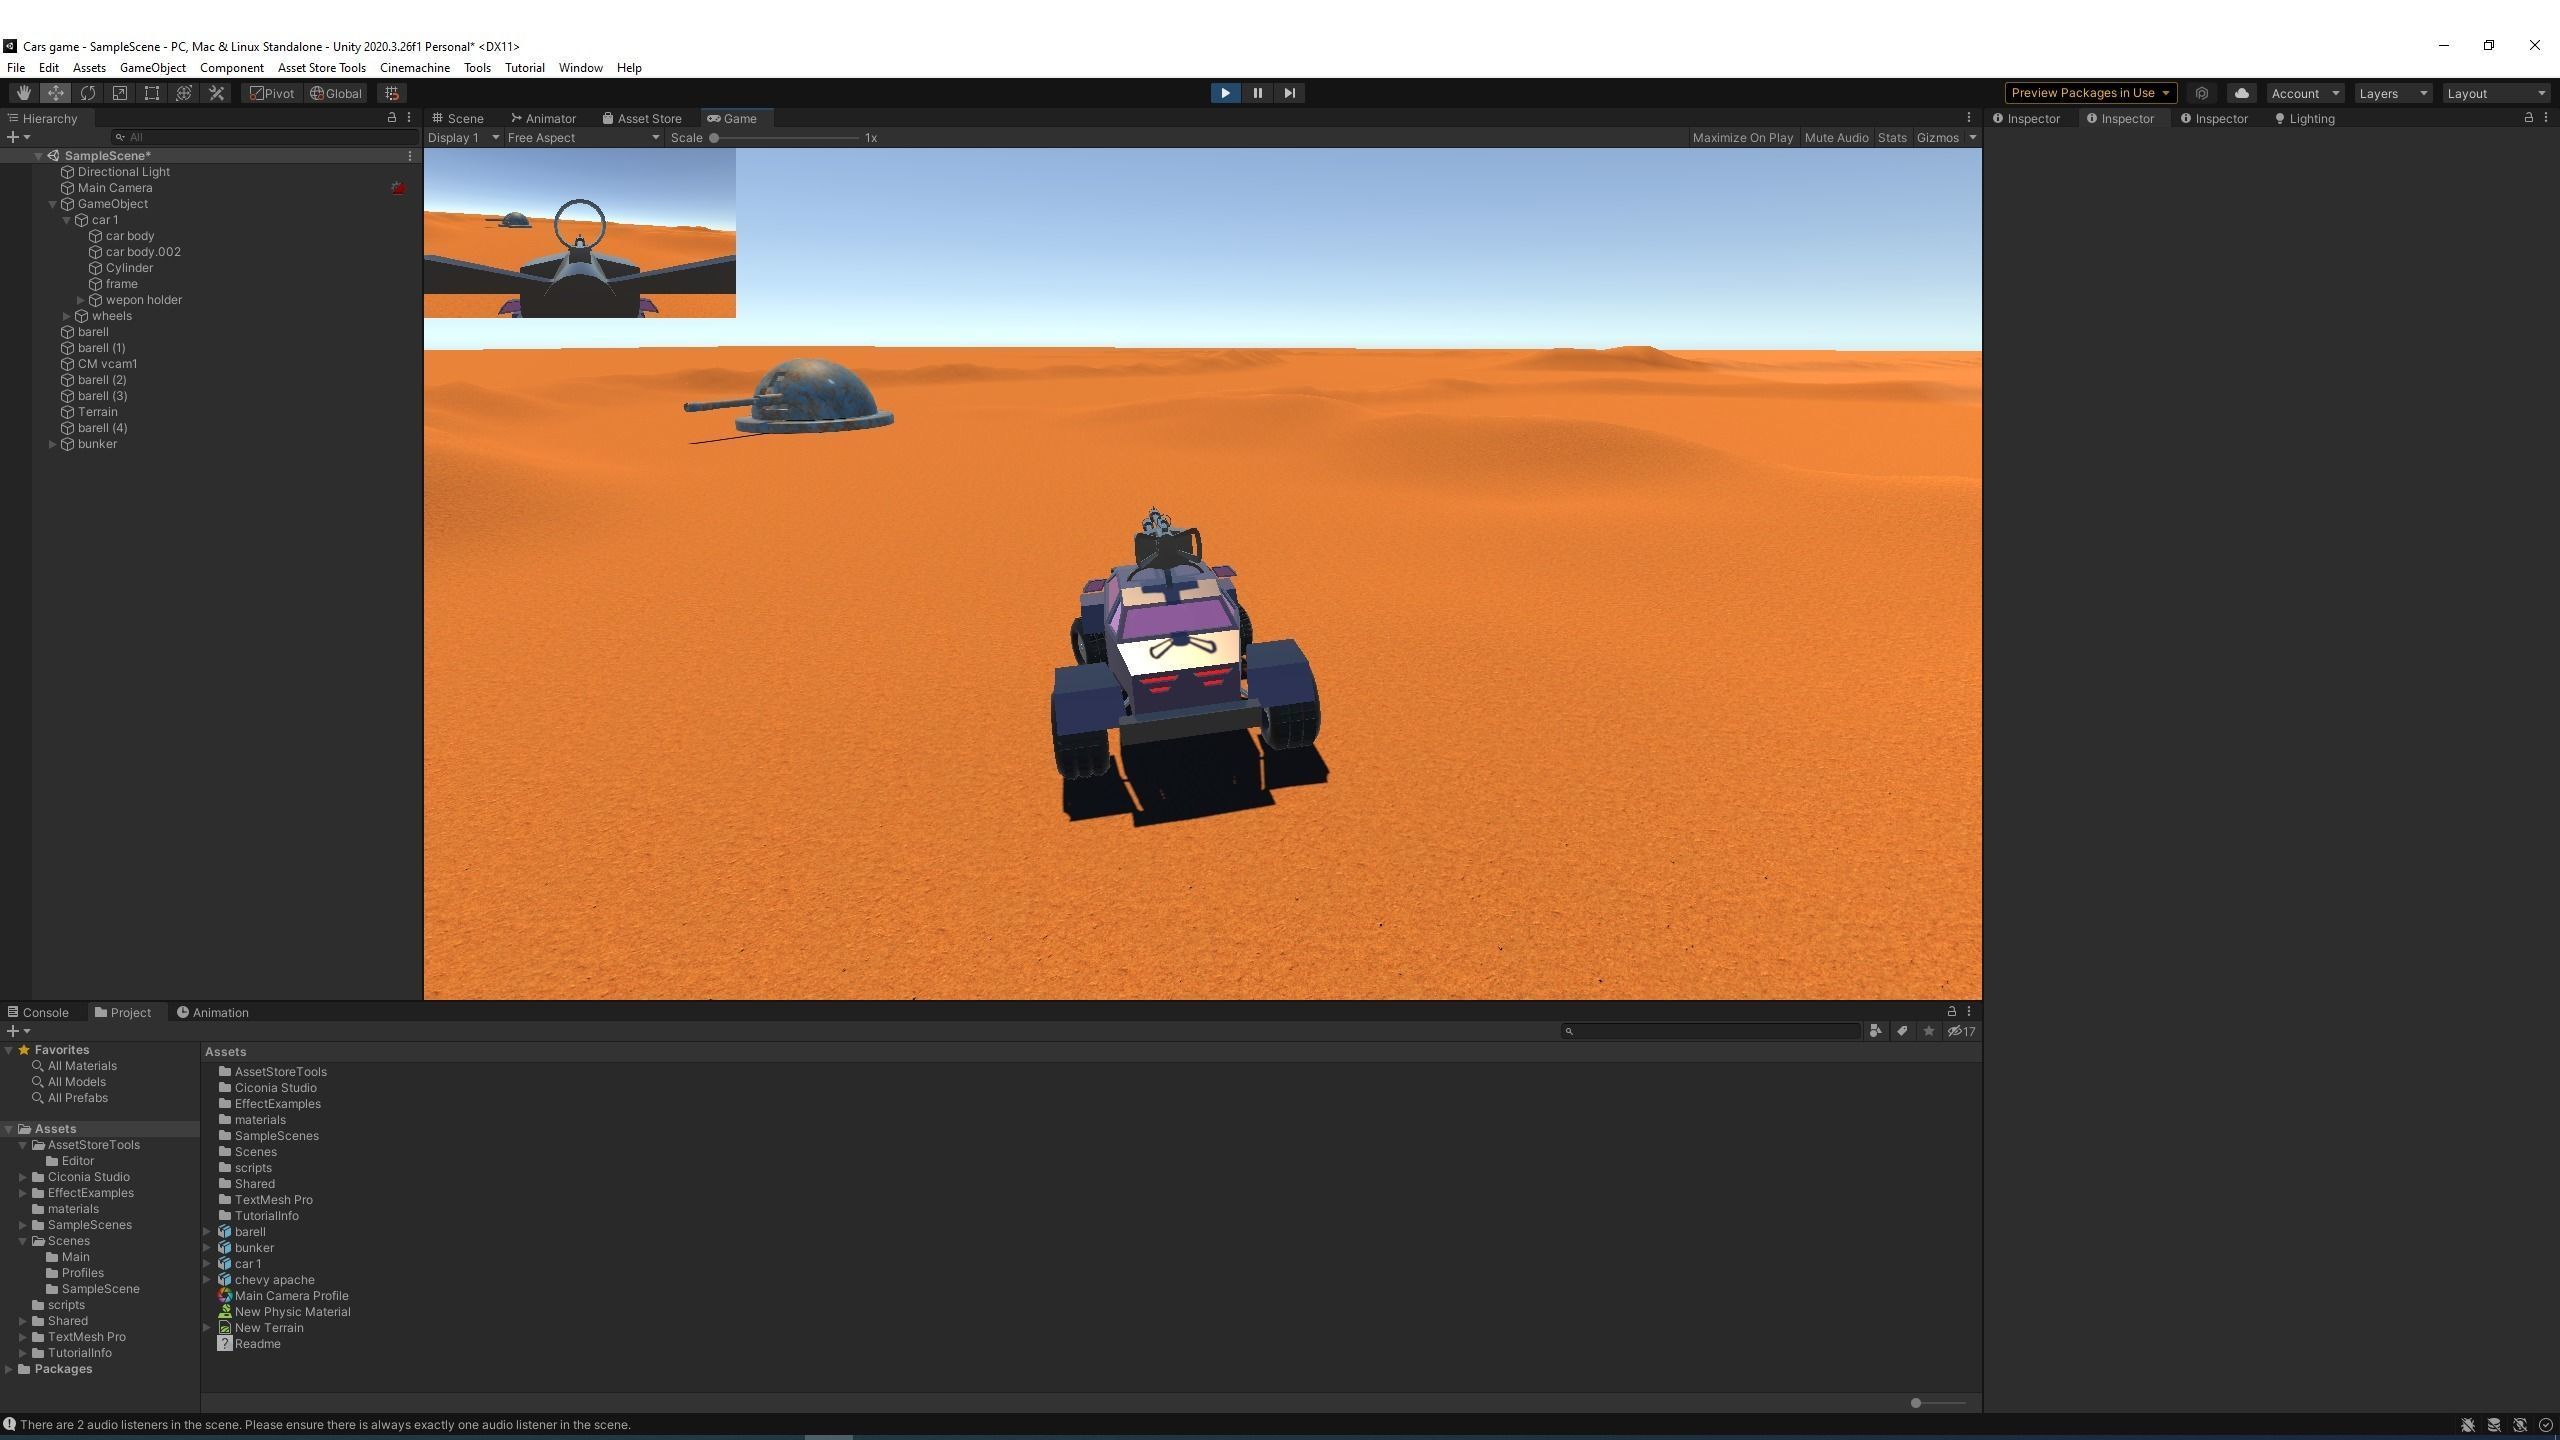Viewport: 2560px width, 1440px height.
Task: Expand wheels in Hierarchy
Action: click(x=67, y=316)
